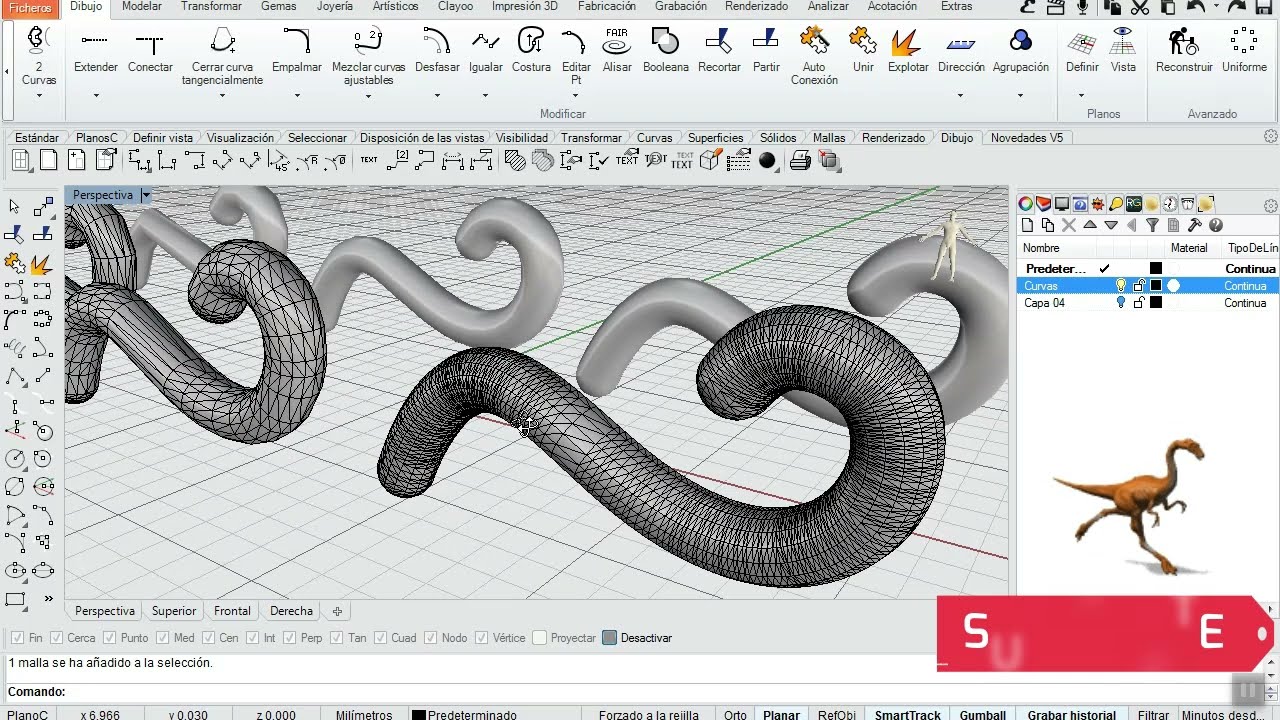The image size is (1280, 720).
Task: Open the Ficheros menu
Action: click(30, 6)
